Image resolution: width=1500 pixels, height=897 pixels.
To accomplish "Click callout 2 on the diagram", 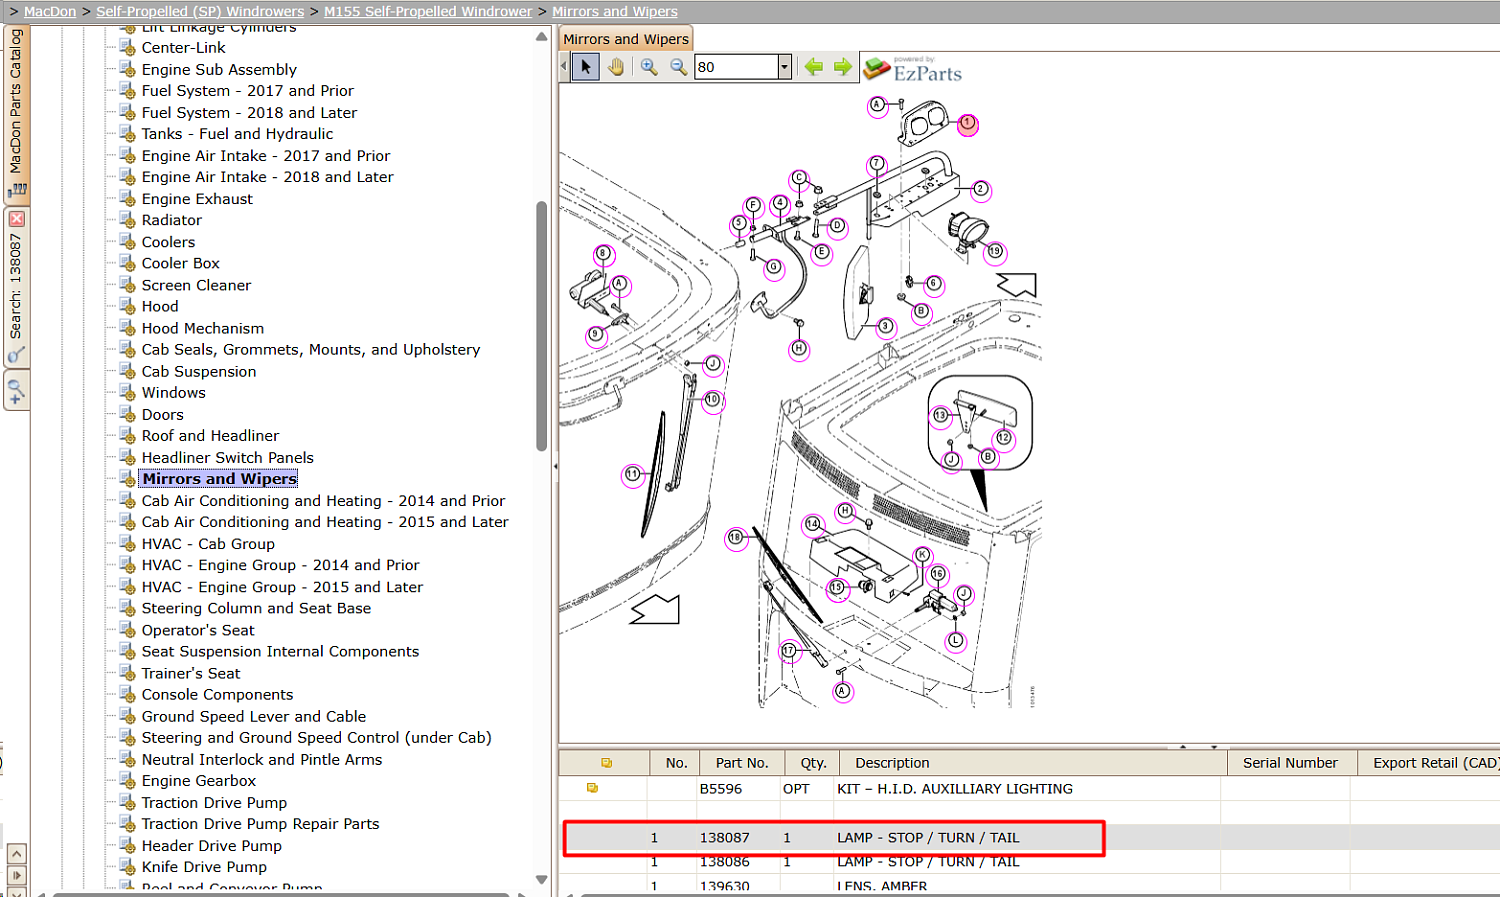I will 981,189.
